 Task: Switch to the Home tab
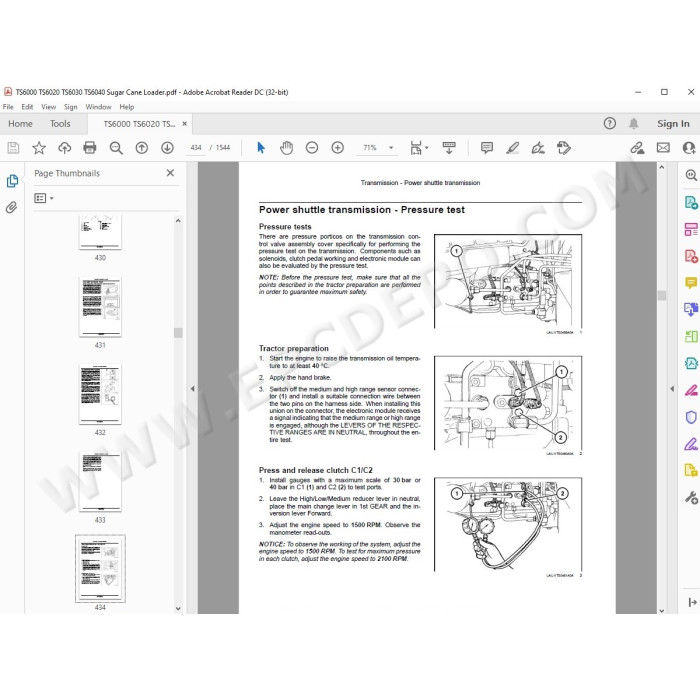(20, 124)
